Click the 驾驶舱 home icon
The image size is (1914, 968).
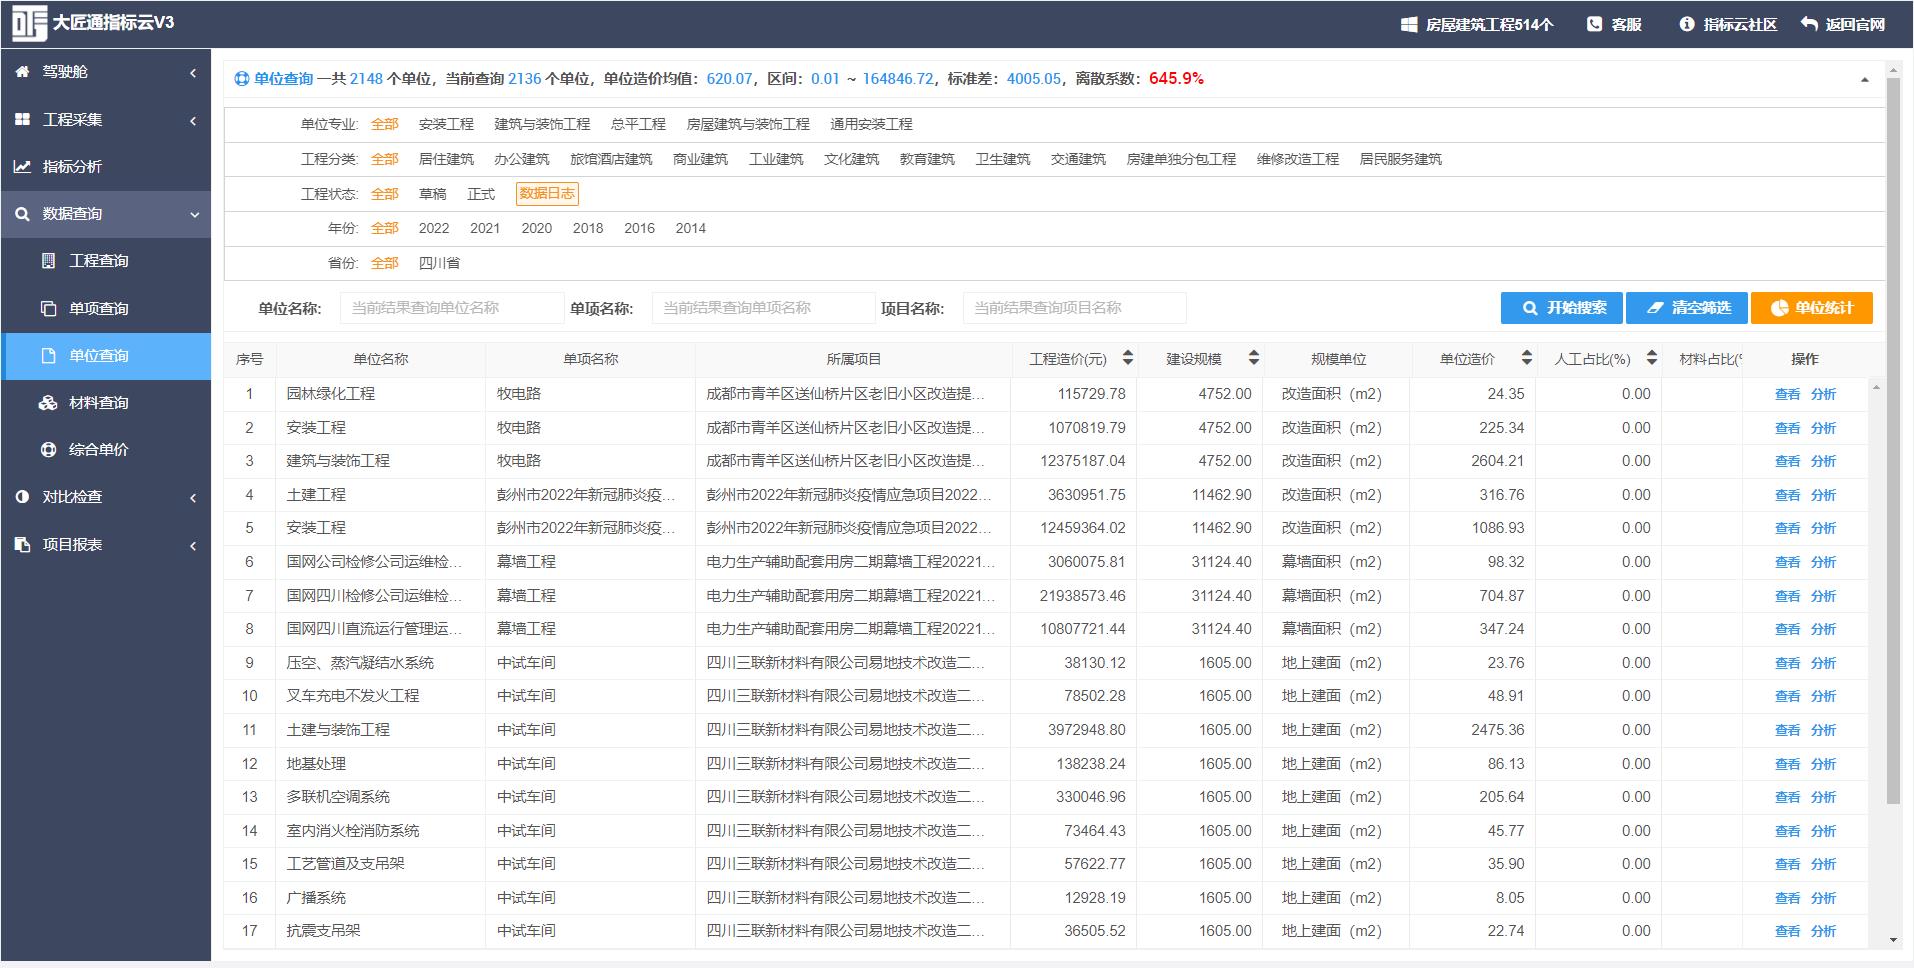pos(22,72)
